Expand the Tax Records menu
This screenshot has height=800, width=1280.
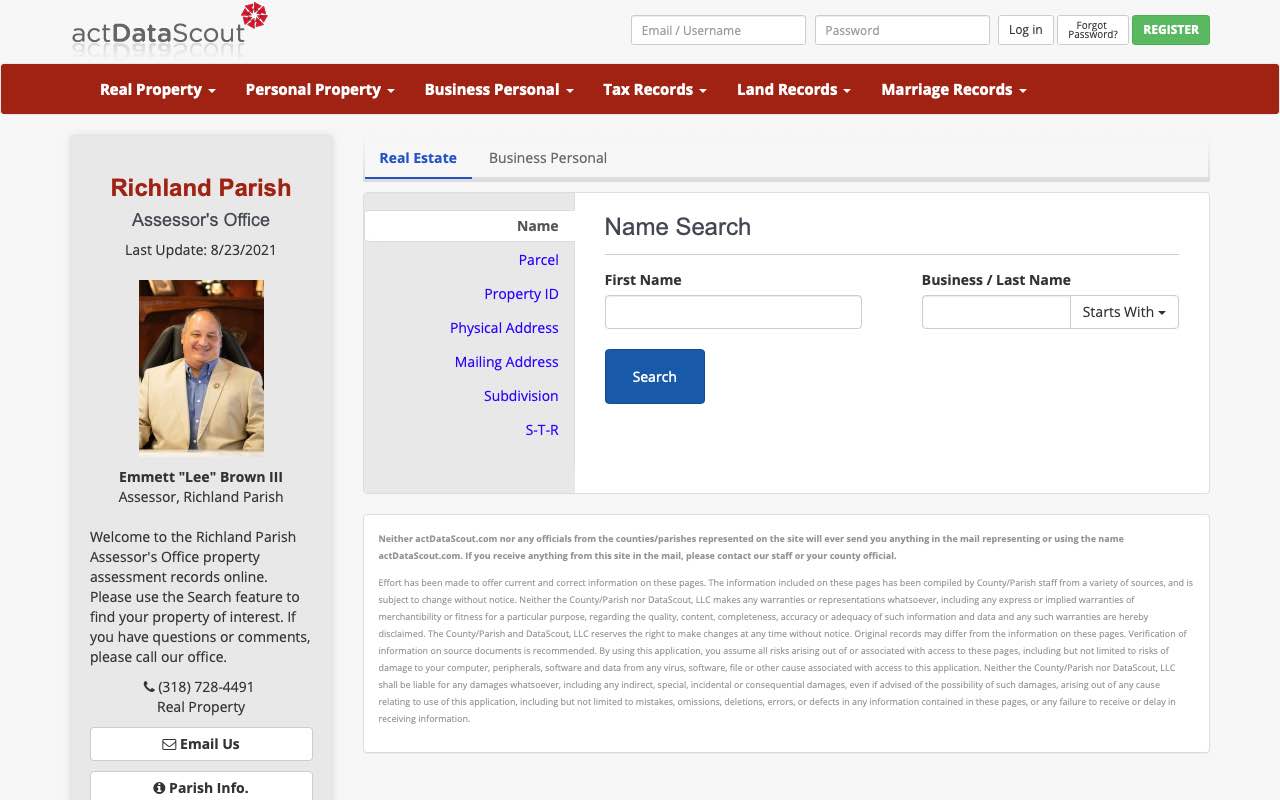click(x=654, y=89)
